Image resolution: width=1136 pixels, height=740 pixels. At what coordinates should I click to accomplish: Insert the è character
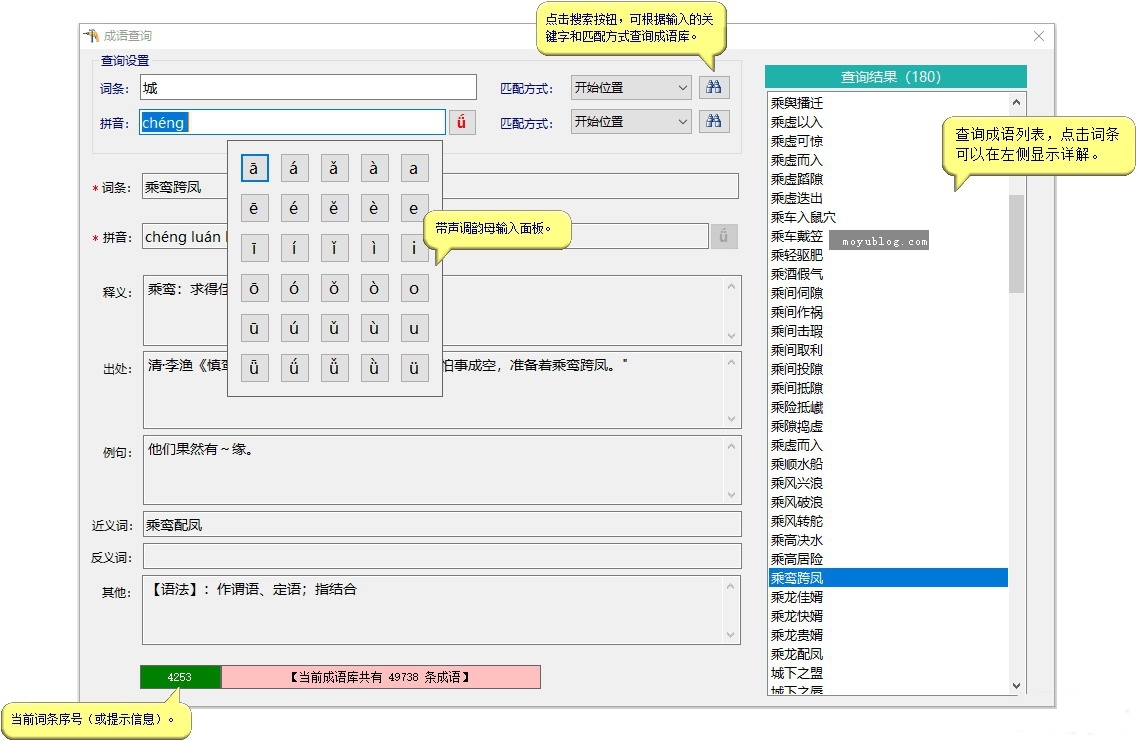pos(374,208)
